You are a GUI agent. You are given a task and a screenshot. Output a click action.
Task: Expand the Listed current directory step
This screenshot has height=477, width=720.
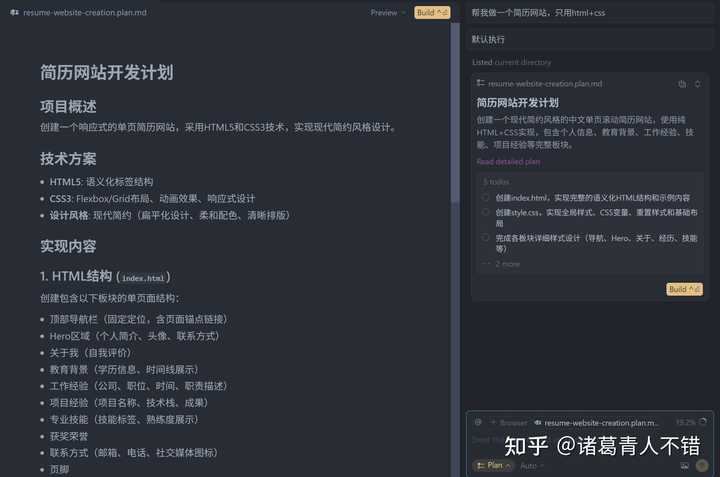tap(512, 62)
